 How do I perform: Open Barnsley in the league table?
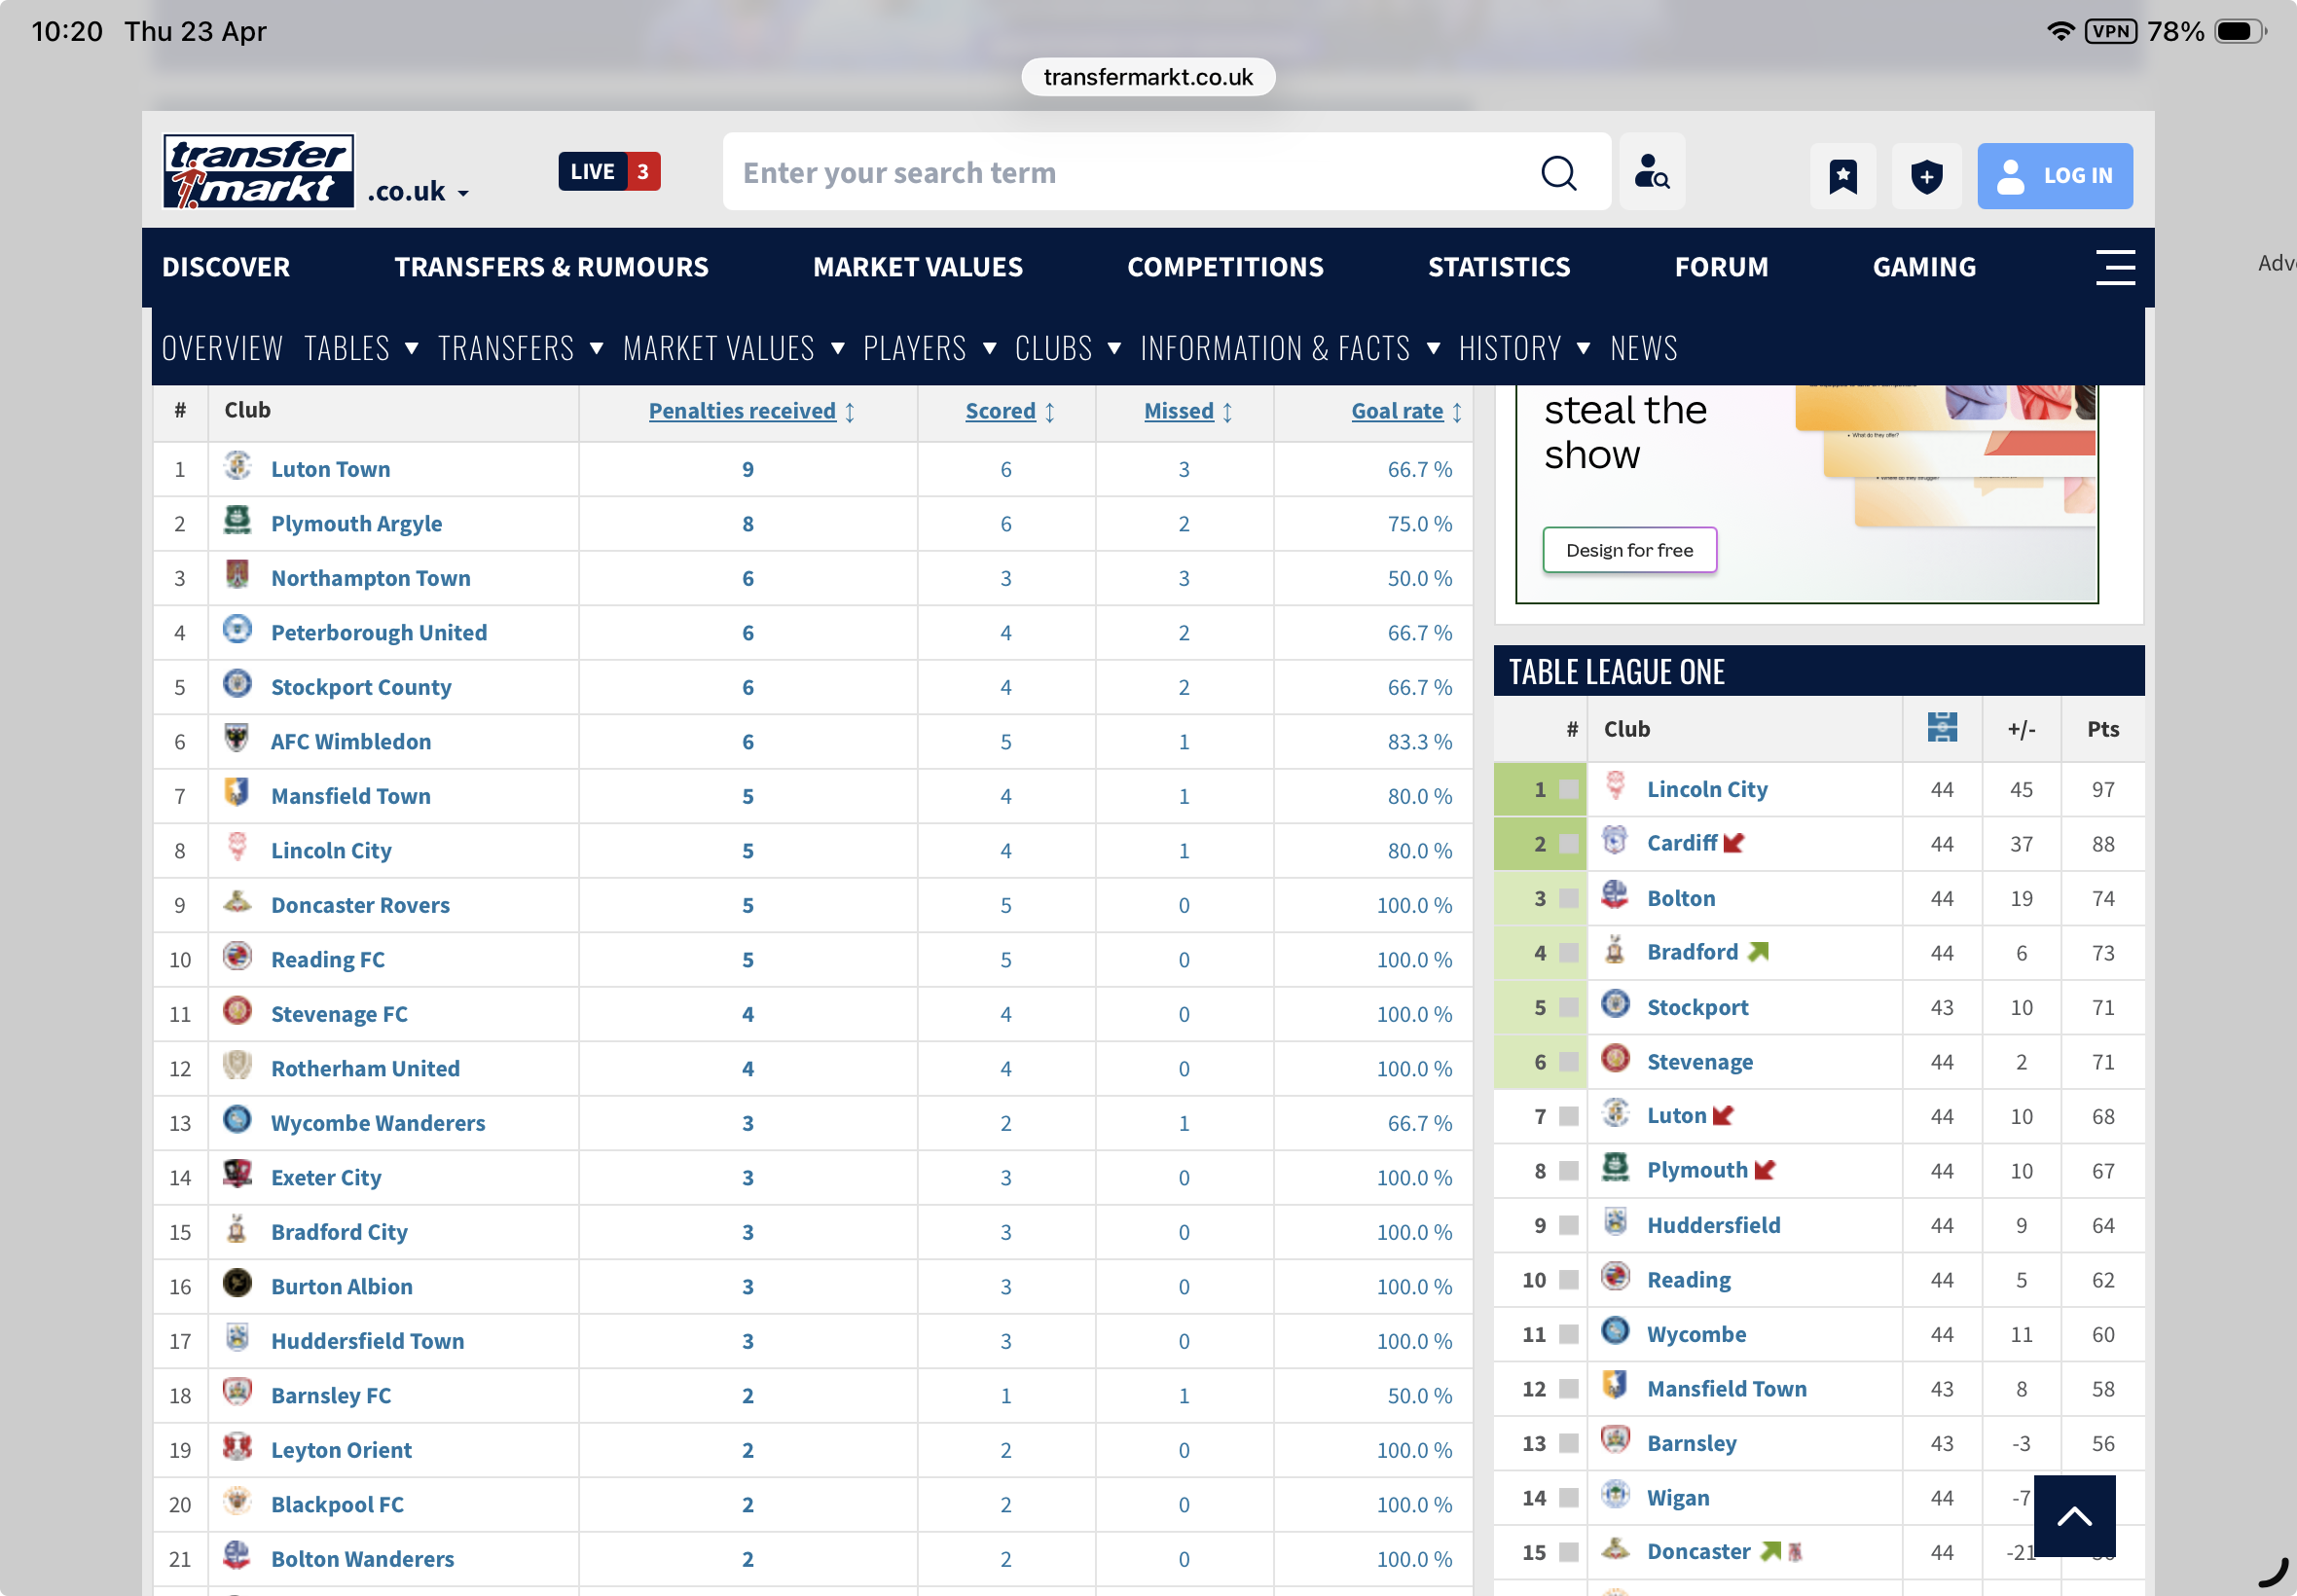click(1691, 1443)
